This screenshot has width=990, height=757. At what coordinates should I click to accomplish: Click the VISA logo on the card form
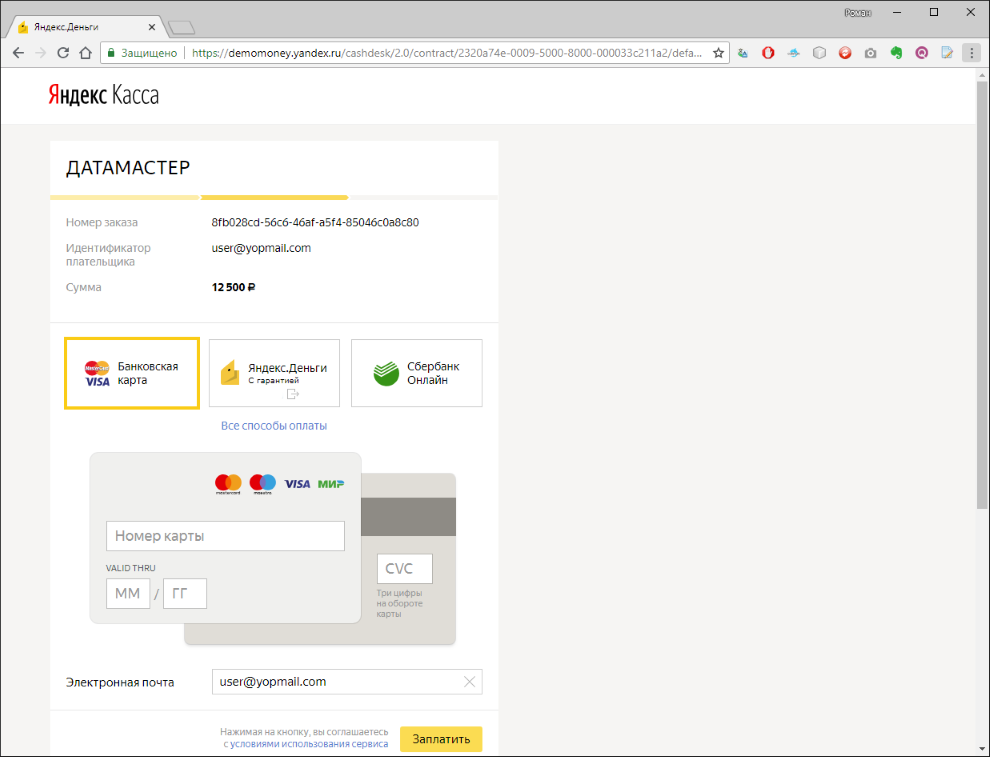click(x=297, y=484)
